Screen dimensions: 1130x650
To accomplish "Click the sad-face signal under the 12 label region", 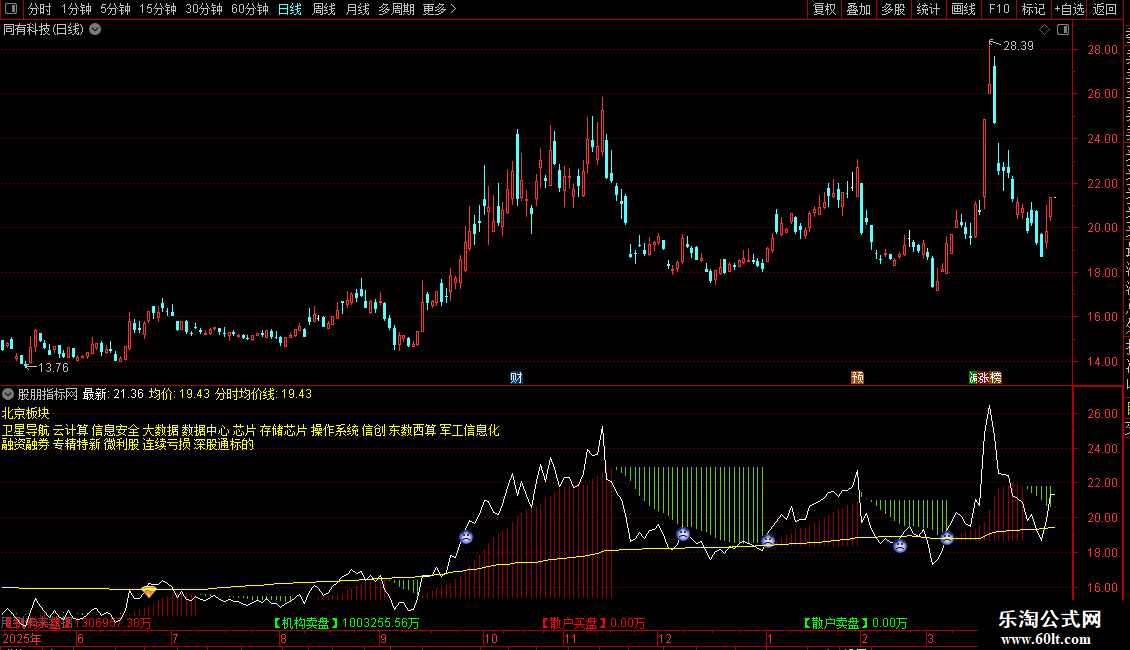I will coord(683,534).
